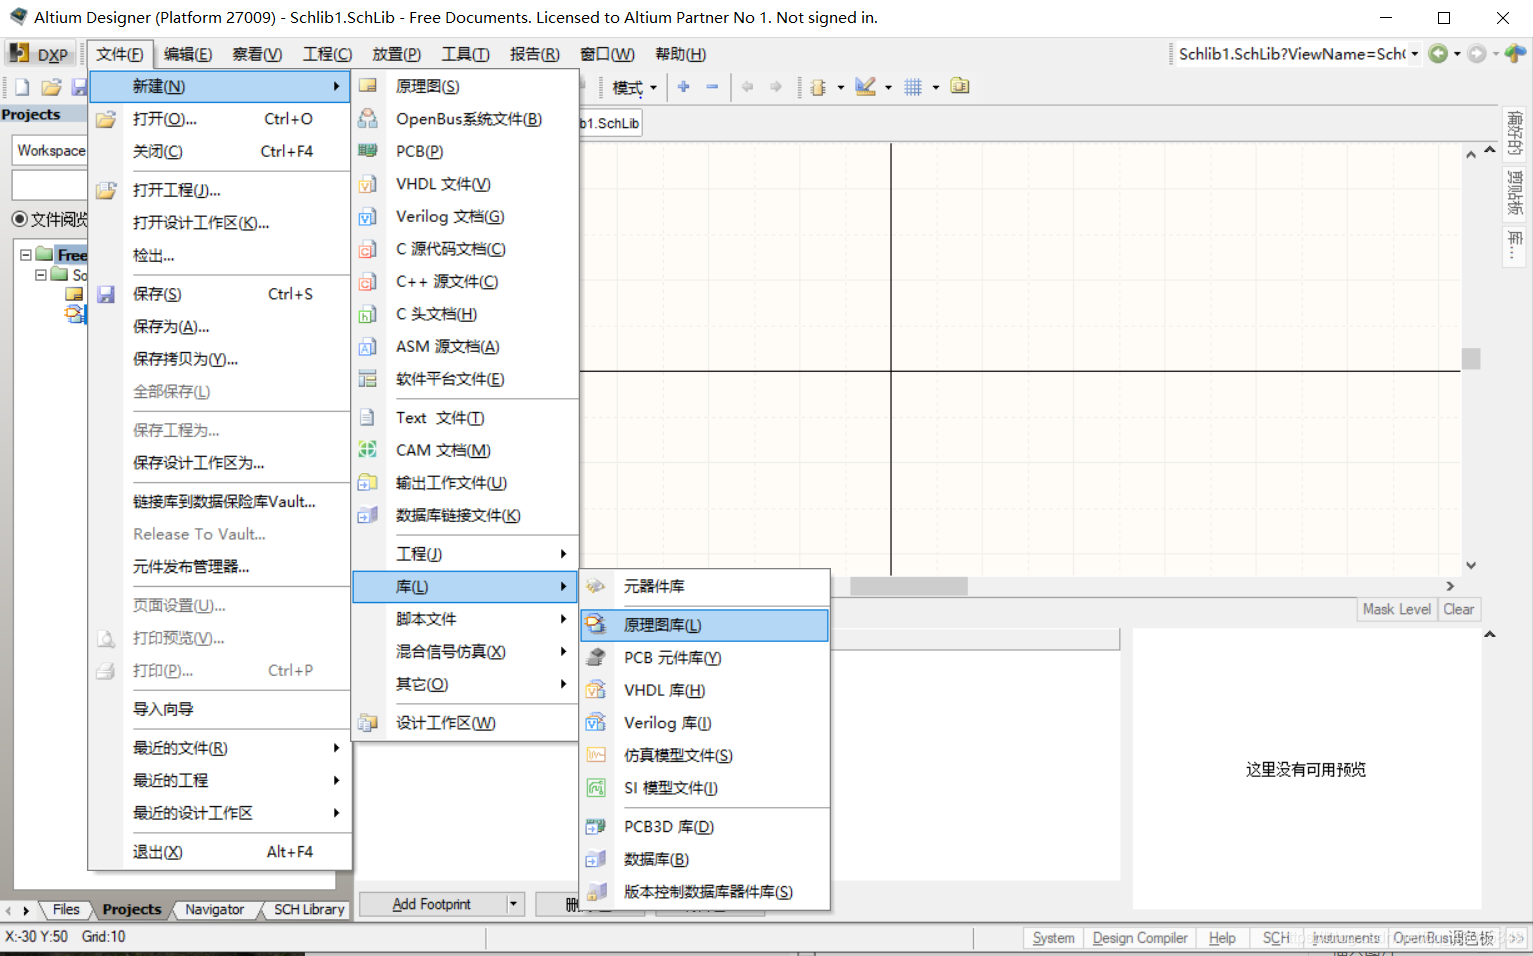The height and width of the screenshot is (956, 1533).
Task: Choose 保存为(A)... menu entry
Action: [x=220, y=327]
